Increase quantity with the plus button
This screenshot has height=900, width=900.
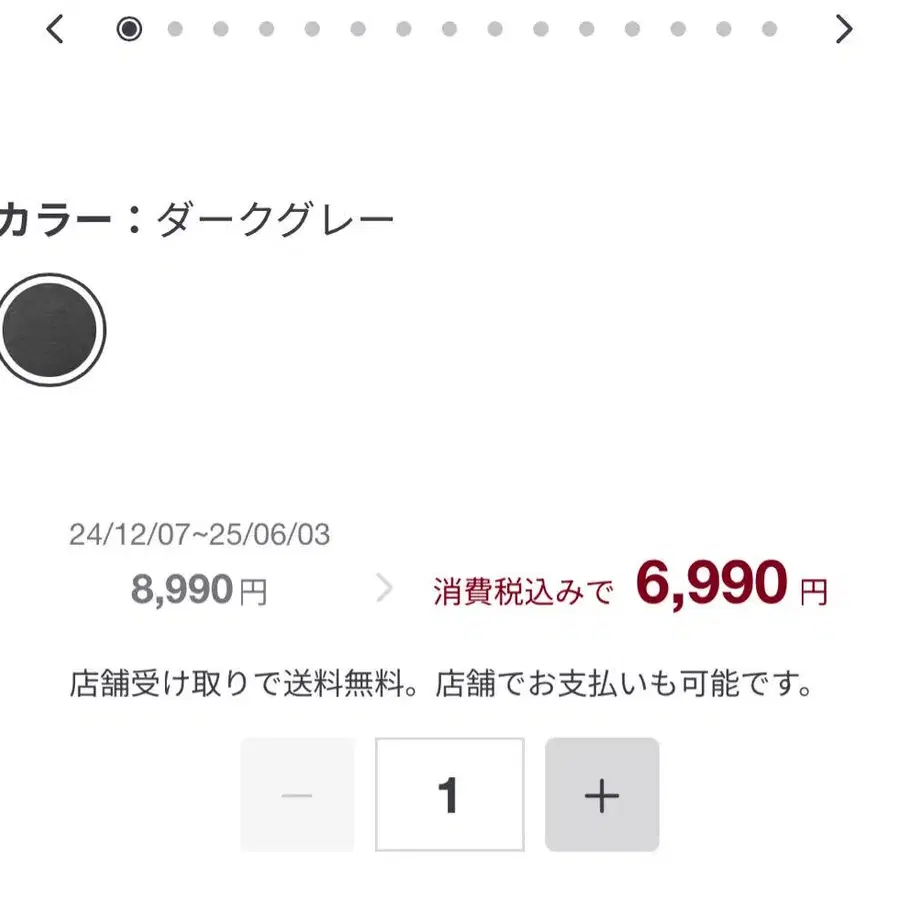[x=602, y=795]
